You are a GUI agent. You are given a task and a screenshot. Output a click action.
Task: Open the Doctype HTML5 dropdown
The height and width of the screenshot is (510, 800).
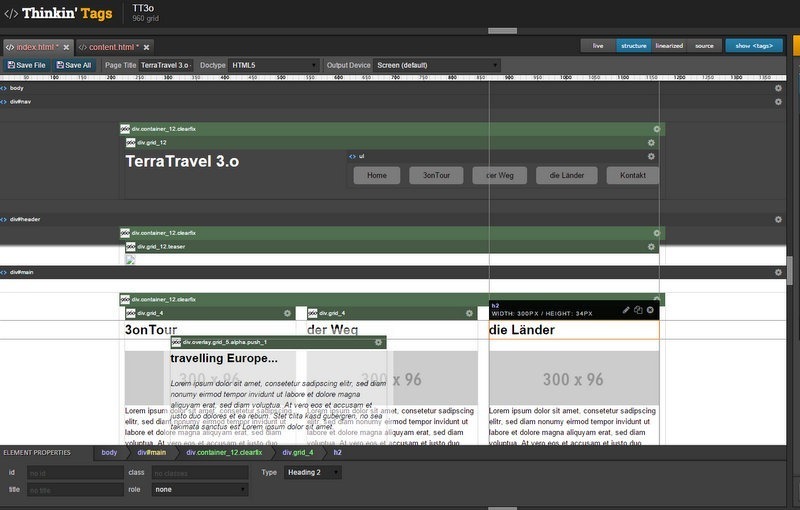click(x=273, y=65)
